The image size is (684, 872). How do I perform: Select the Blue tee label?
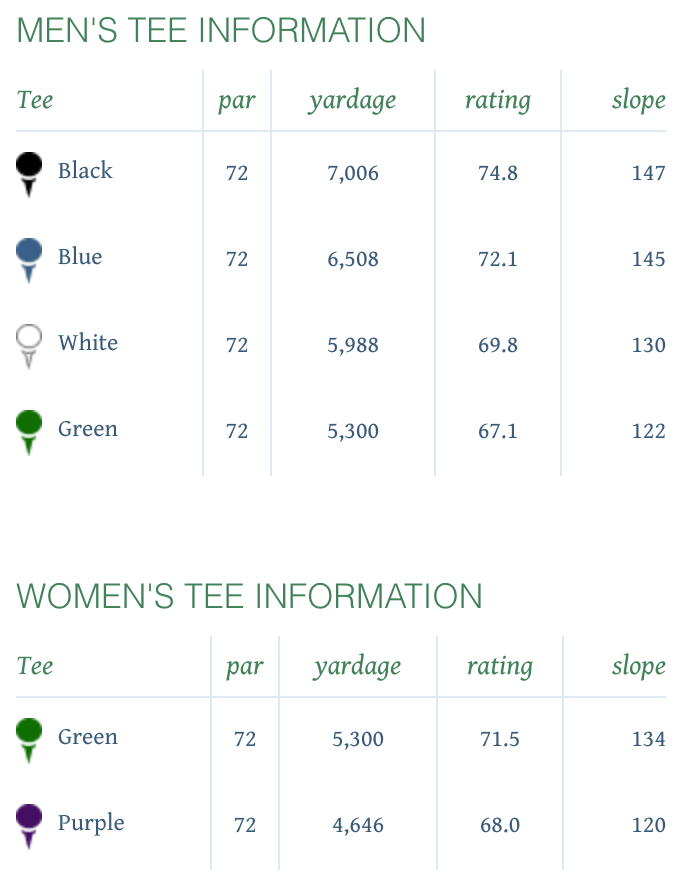(80, 256)
